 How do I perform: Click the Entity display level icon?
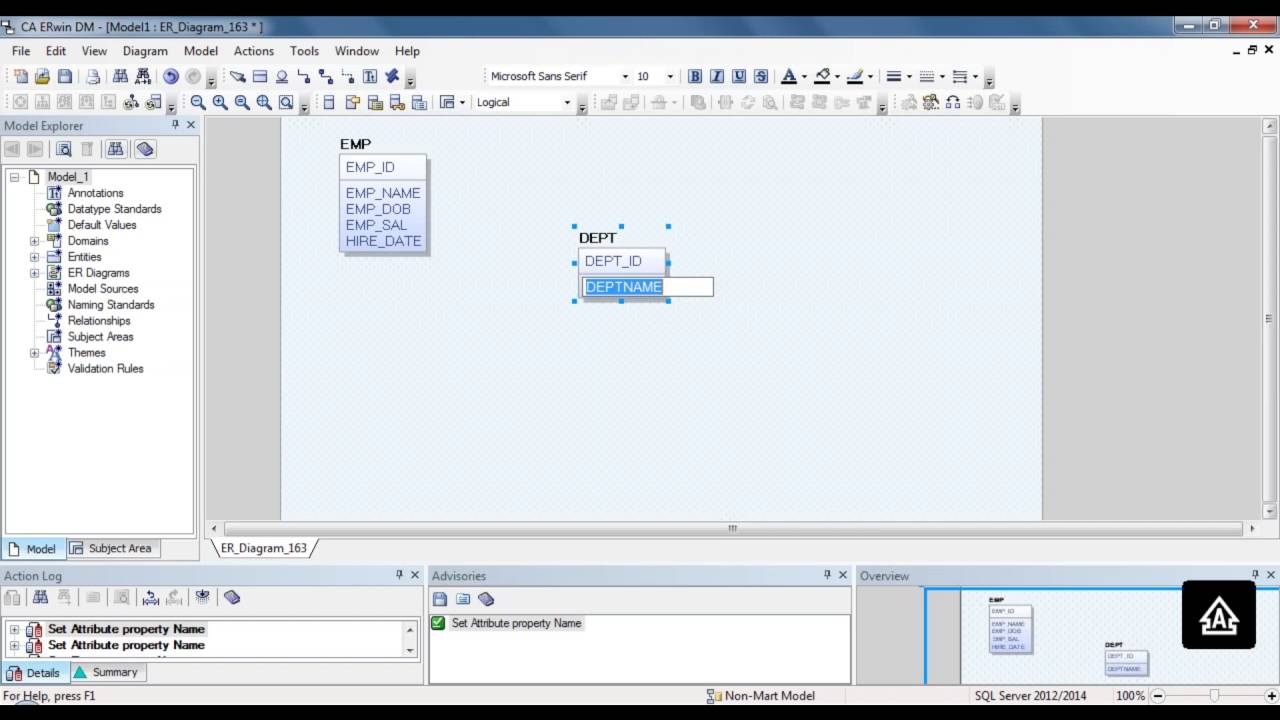(x=329, y=102)
